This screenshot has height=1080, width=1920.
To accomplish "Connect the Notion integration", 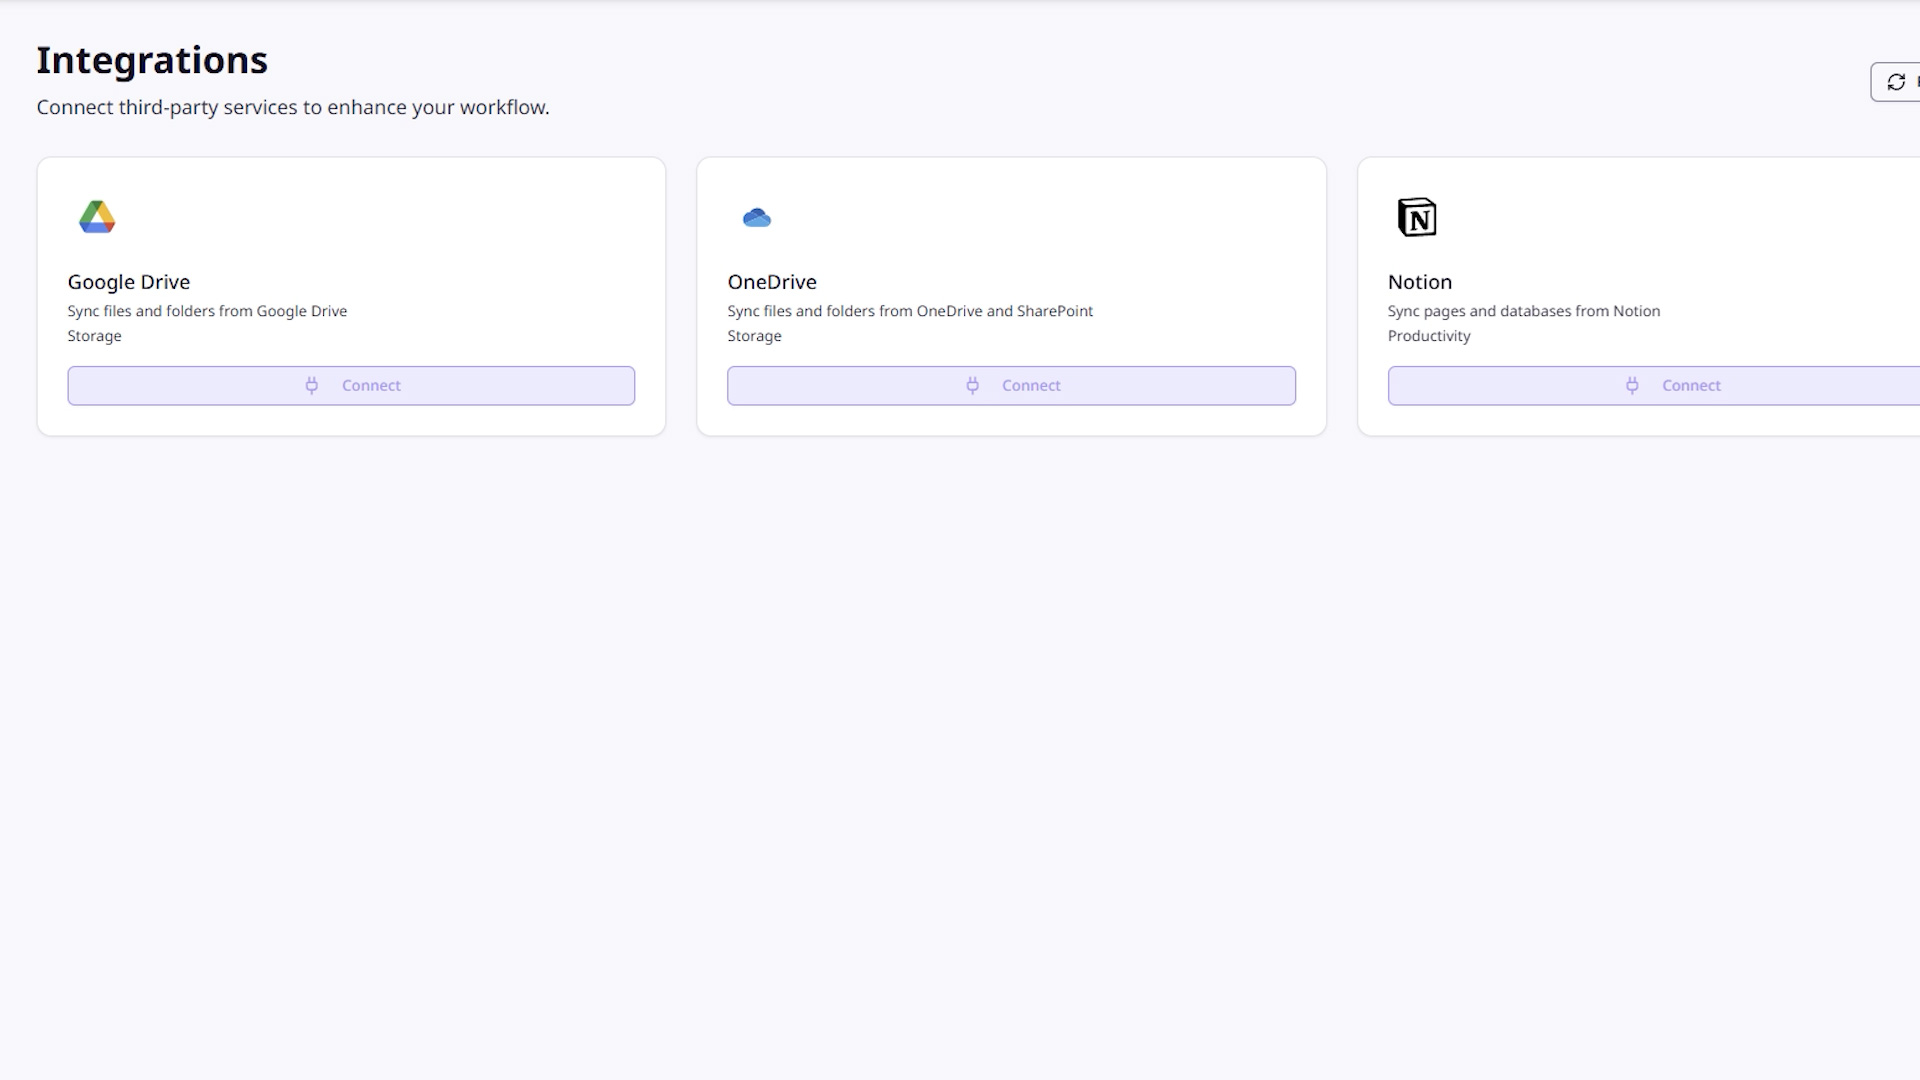I will coord(1680,385).
